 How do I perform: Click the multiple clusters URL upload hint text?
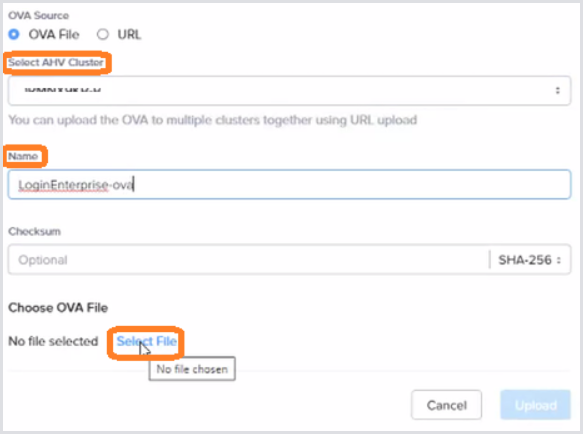(x=213, y=120)
